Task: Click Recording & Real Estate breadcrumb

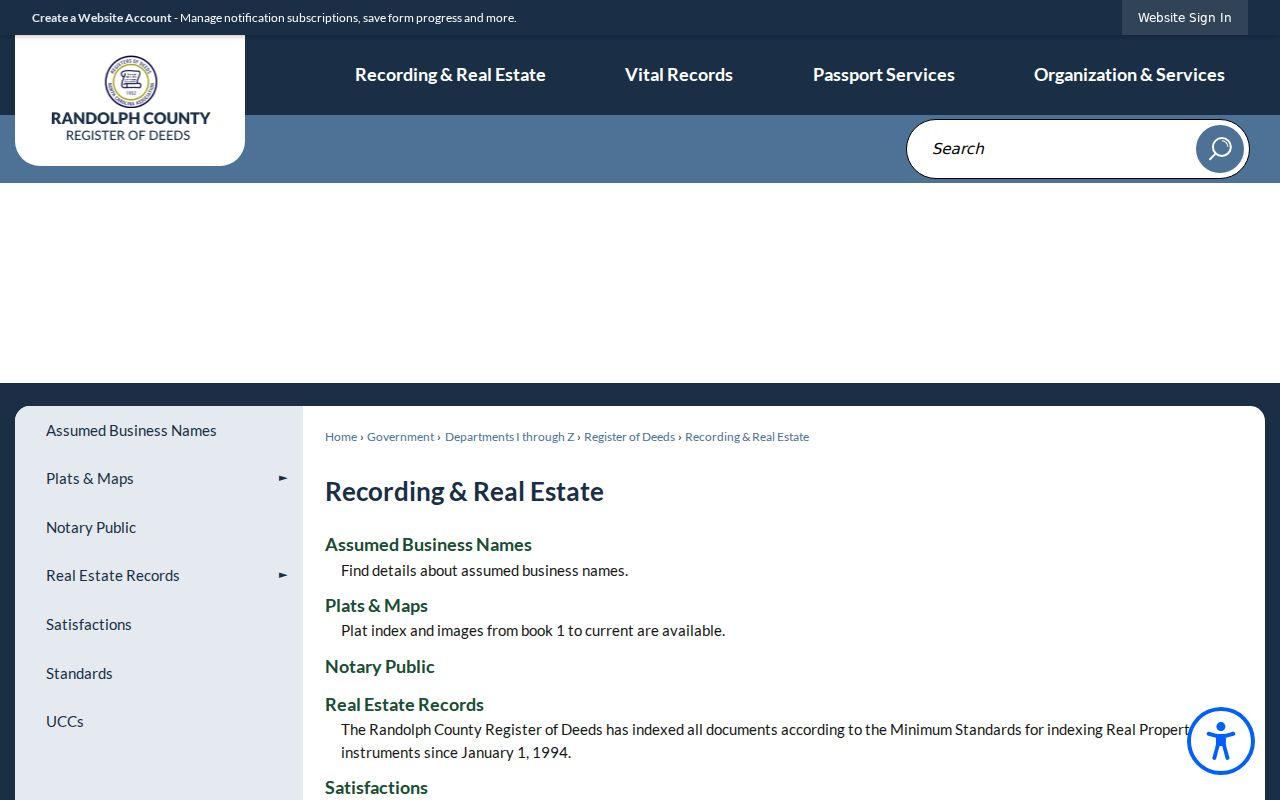Action: pos(747,437)
